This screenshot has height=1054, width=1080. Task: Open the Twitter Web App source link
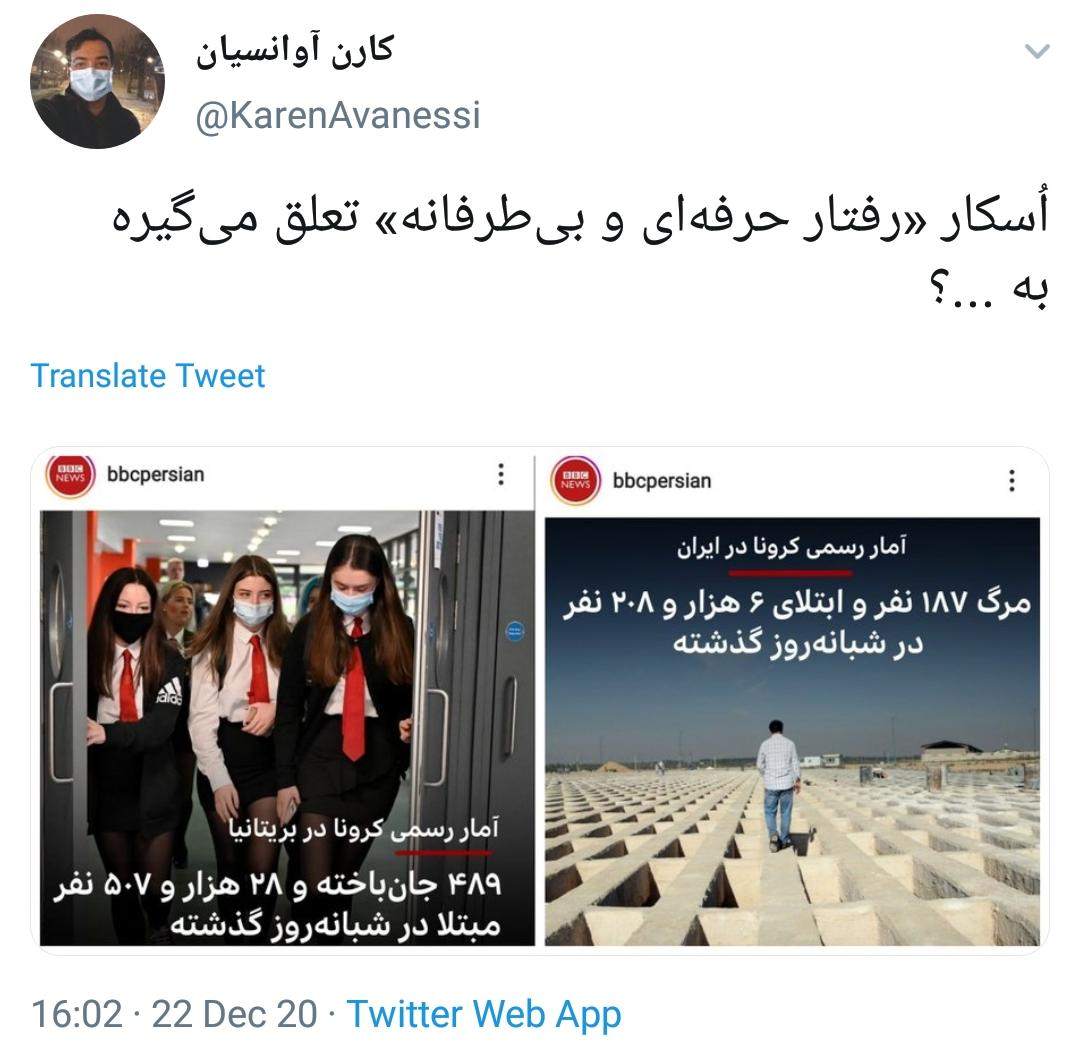[x=484, y=1014]
